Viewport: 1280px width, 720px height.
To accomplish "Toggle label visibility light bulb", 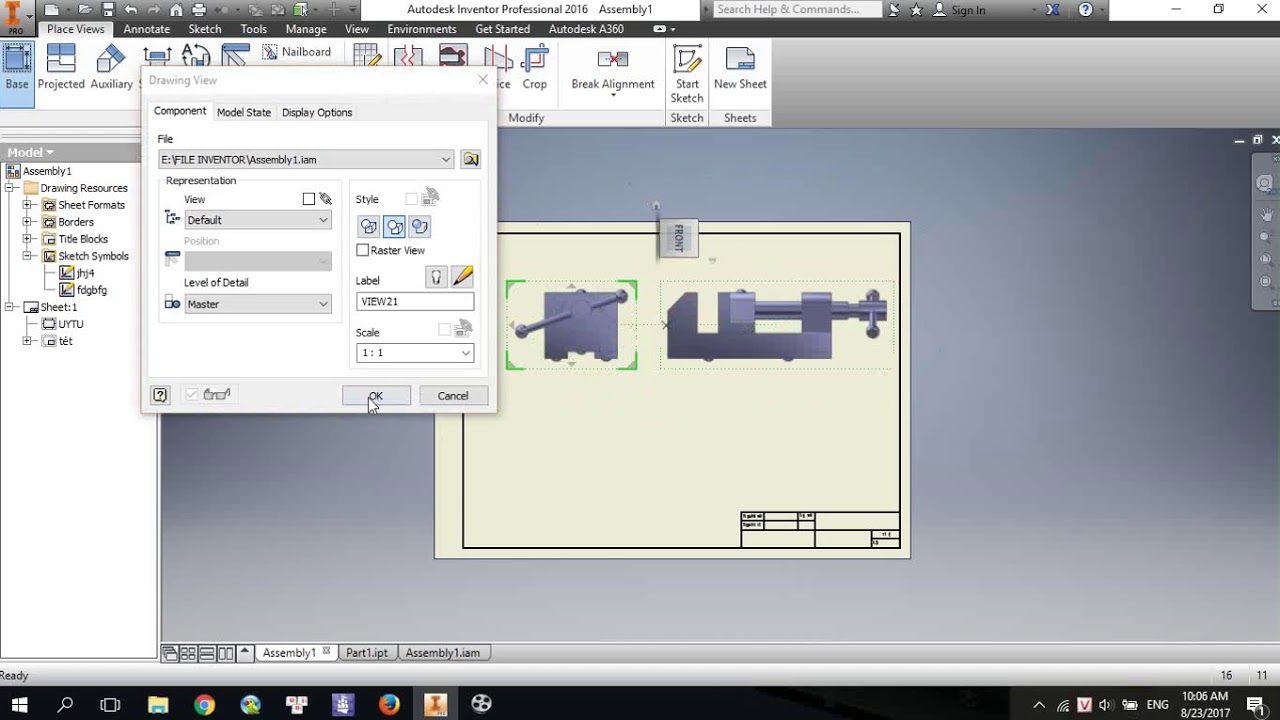I will pos(436,277).
